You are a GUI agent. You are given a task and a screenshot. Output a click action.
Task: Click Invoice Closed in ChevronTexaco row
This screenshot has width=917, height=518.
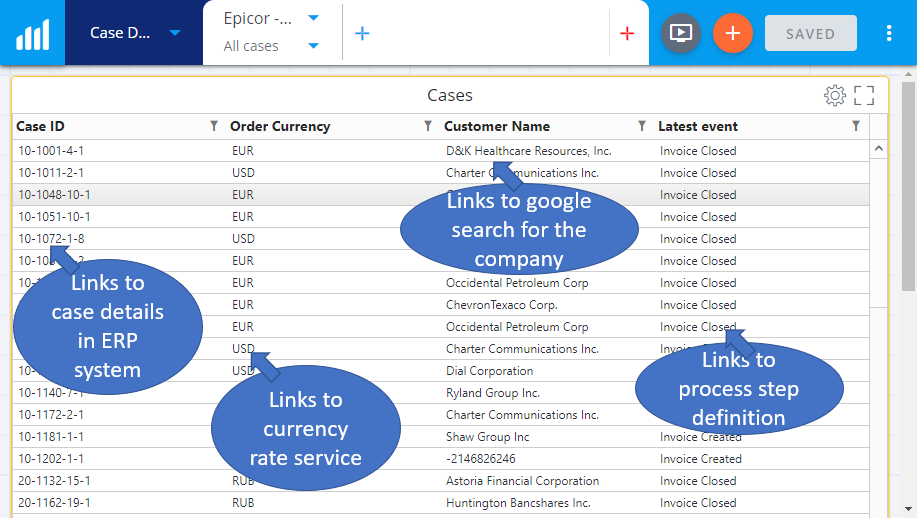coord(698,305)
